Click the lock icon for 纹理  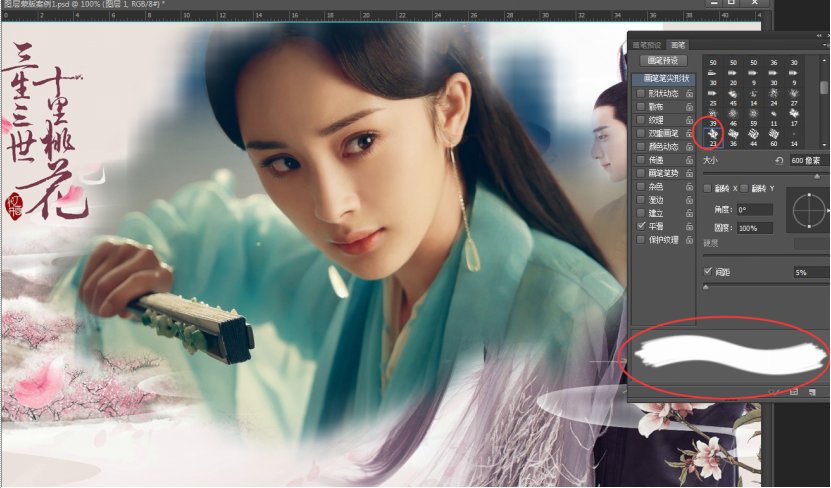(x=689, y=120)
